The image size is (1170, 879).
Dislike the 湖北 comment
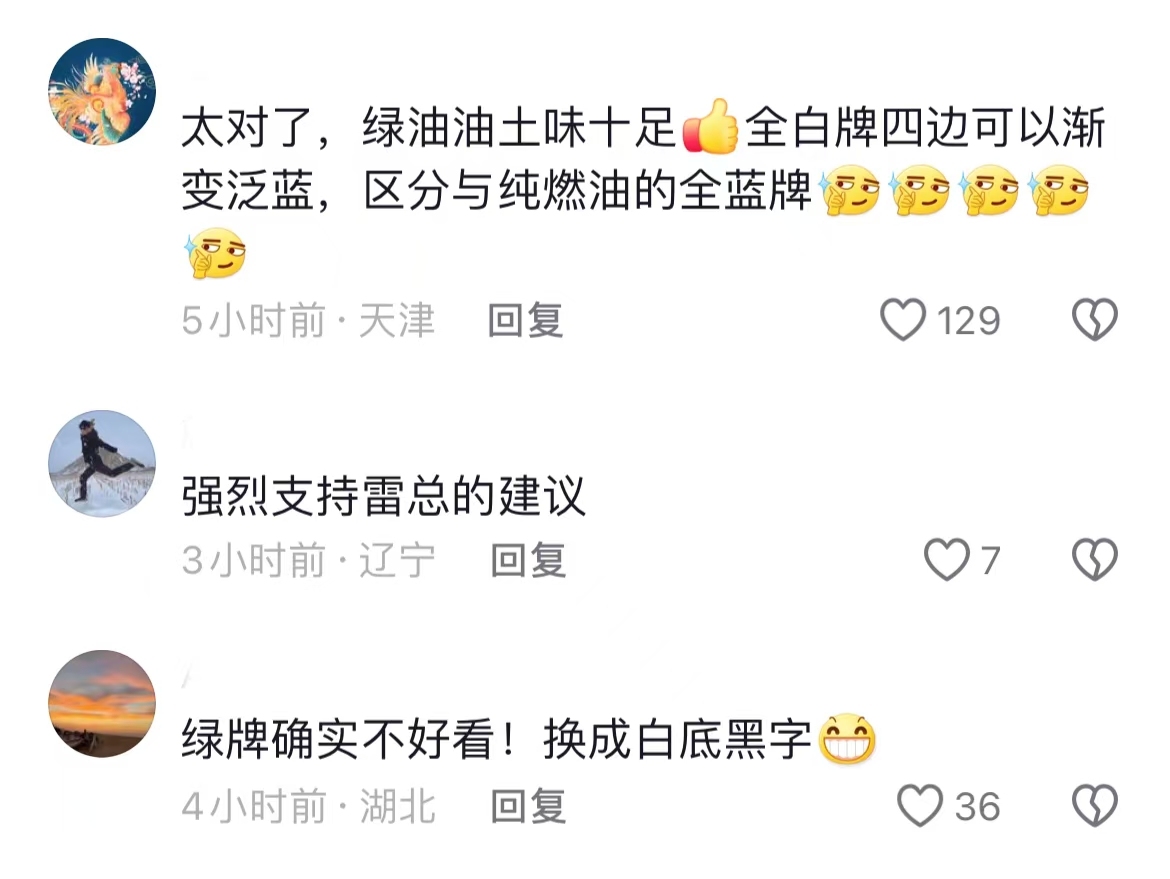pos(1095,805)
